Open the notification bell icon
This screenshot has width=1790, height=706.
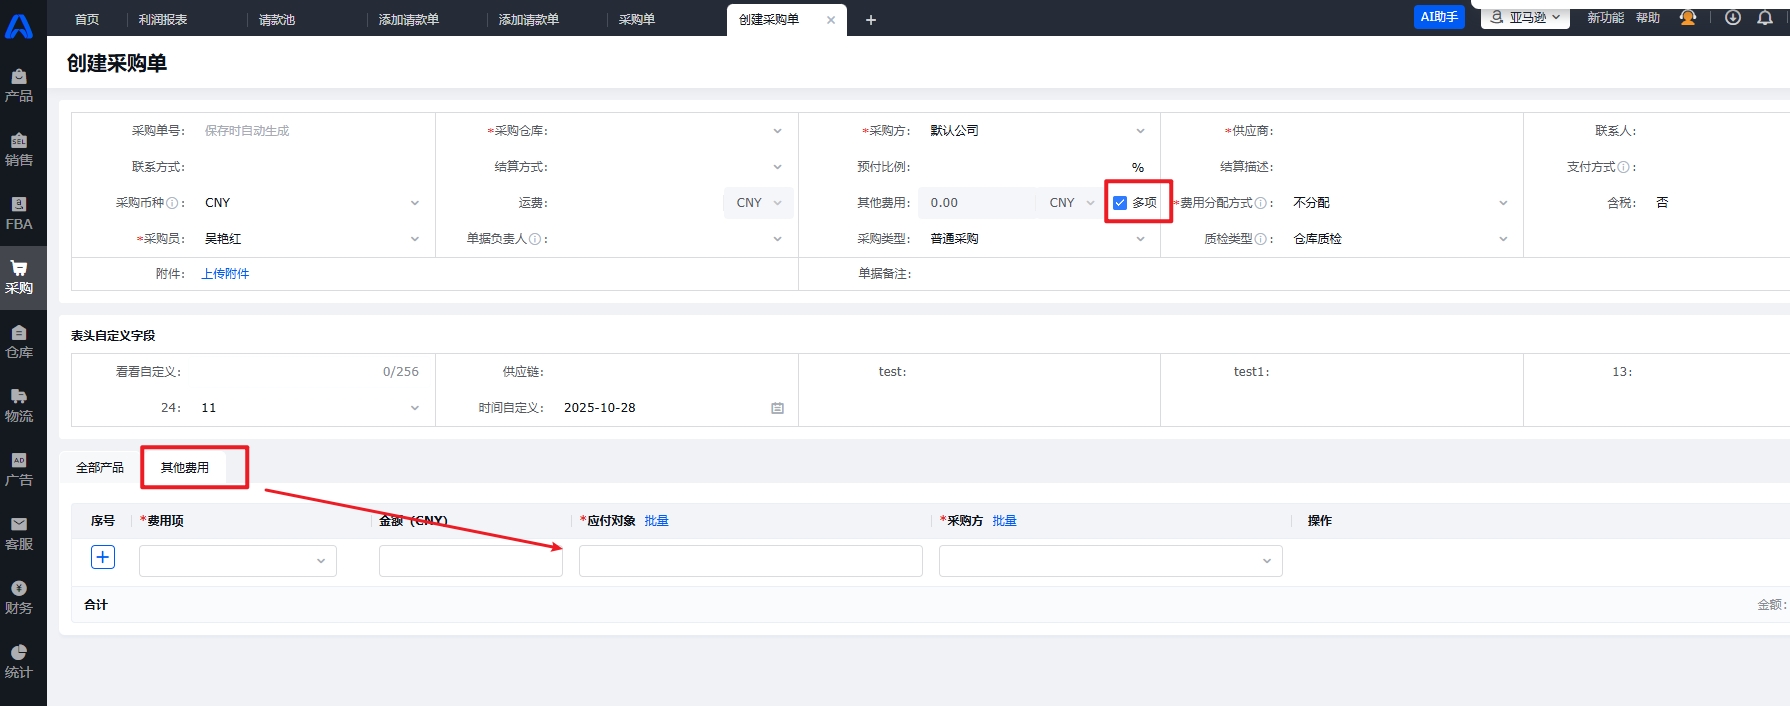point(1765,18)
